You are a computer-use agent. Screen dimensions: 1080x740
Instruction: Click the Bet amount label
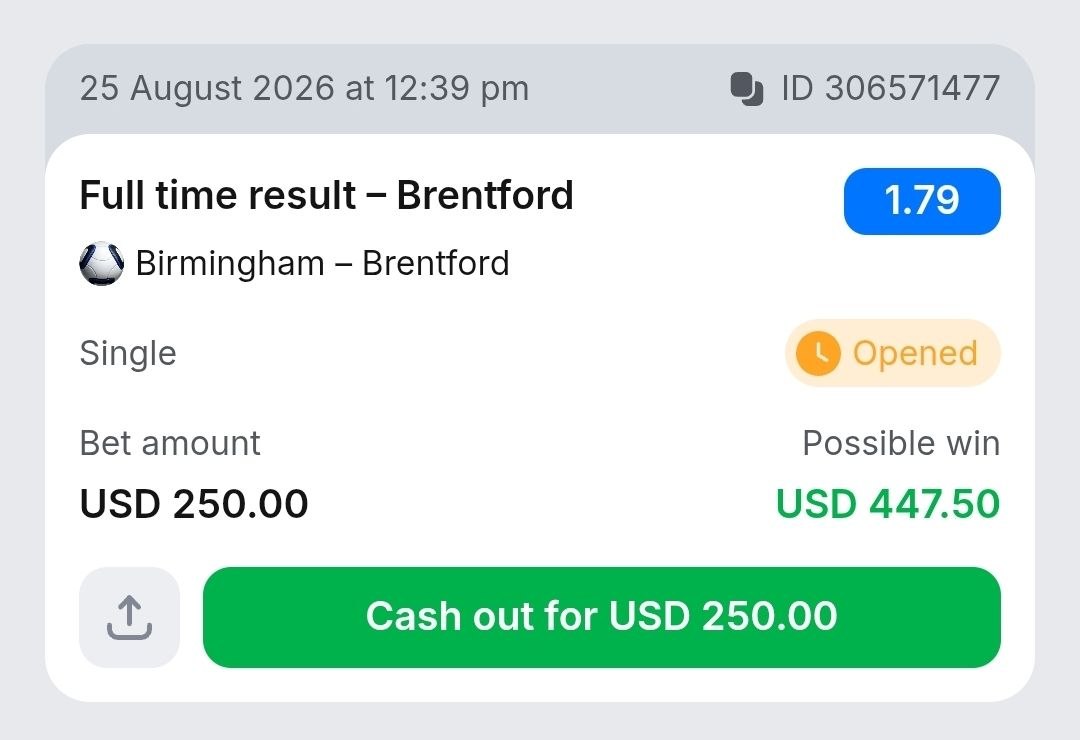(x=170, y=443)
